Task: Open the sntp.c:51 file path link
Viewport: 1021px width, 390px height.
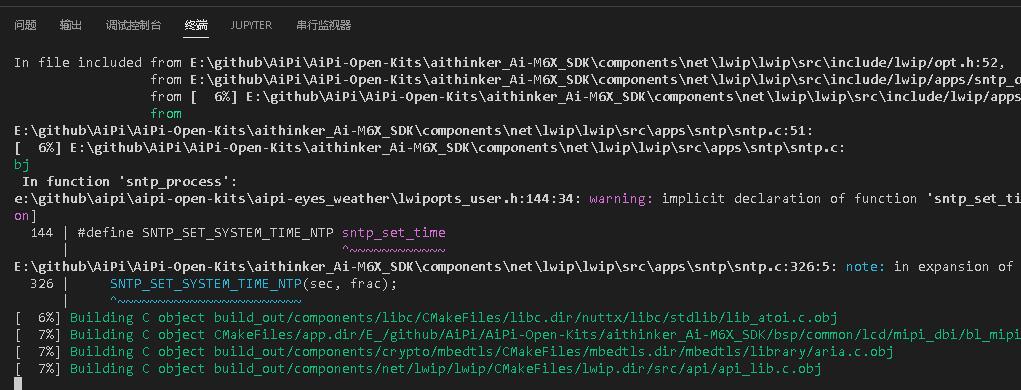Action: coord(413,130)
